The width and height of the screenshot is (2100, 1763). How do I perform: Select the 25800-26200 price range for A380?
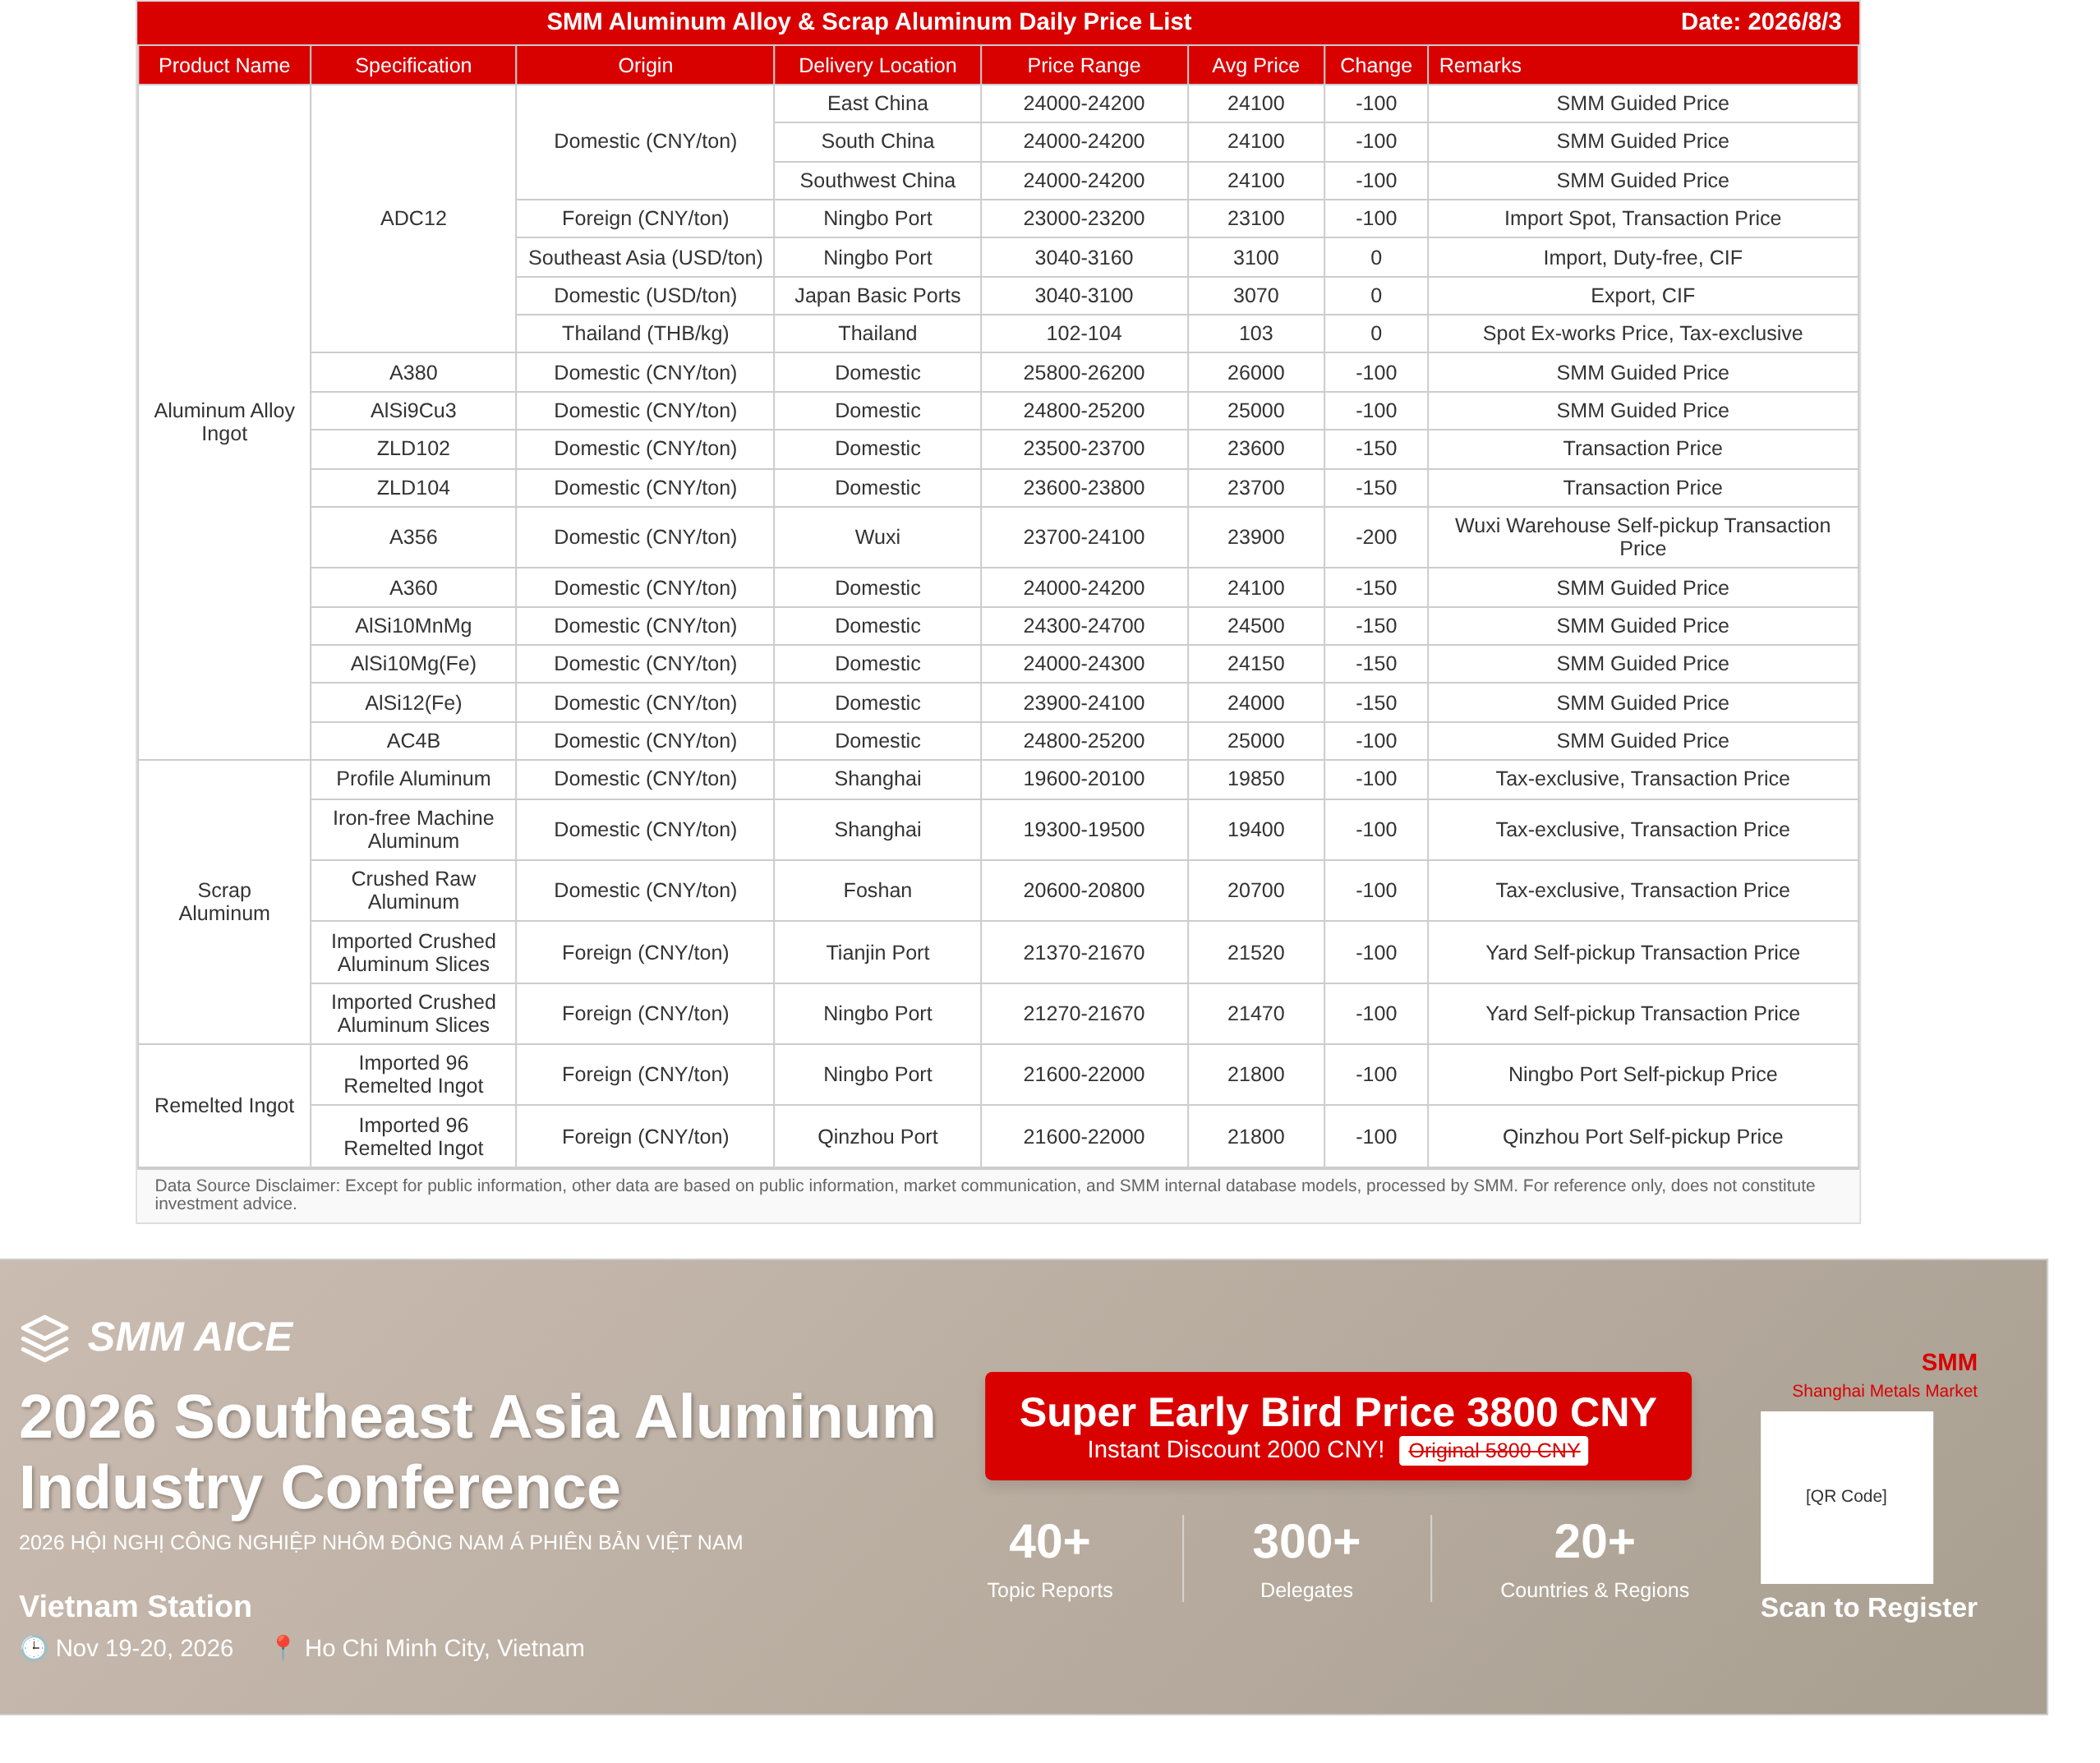1084,373
